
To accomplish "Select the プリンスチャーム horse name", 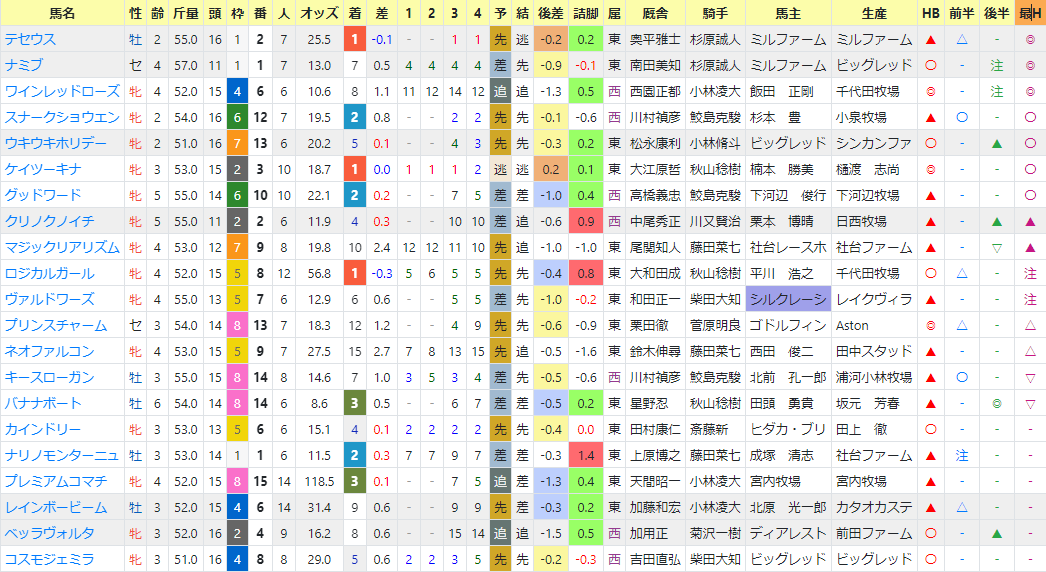I will click(x=55, y=326).
